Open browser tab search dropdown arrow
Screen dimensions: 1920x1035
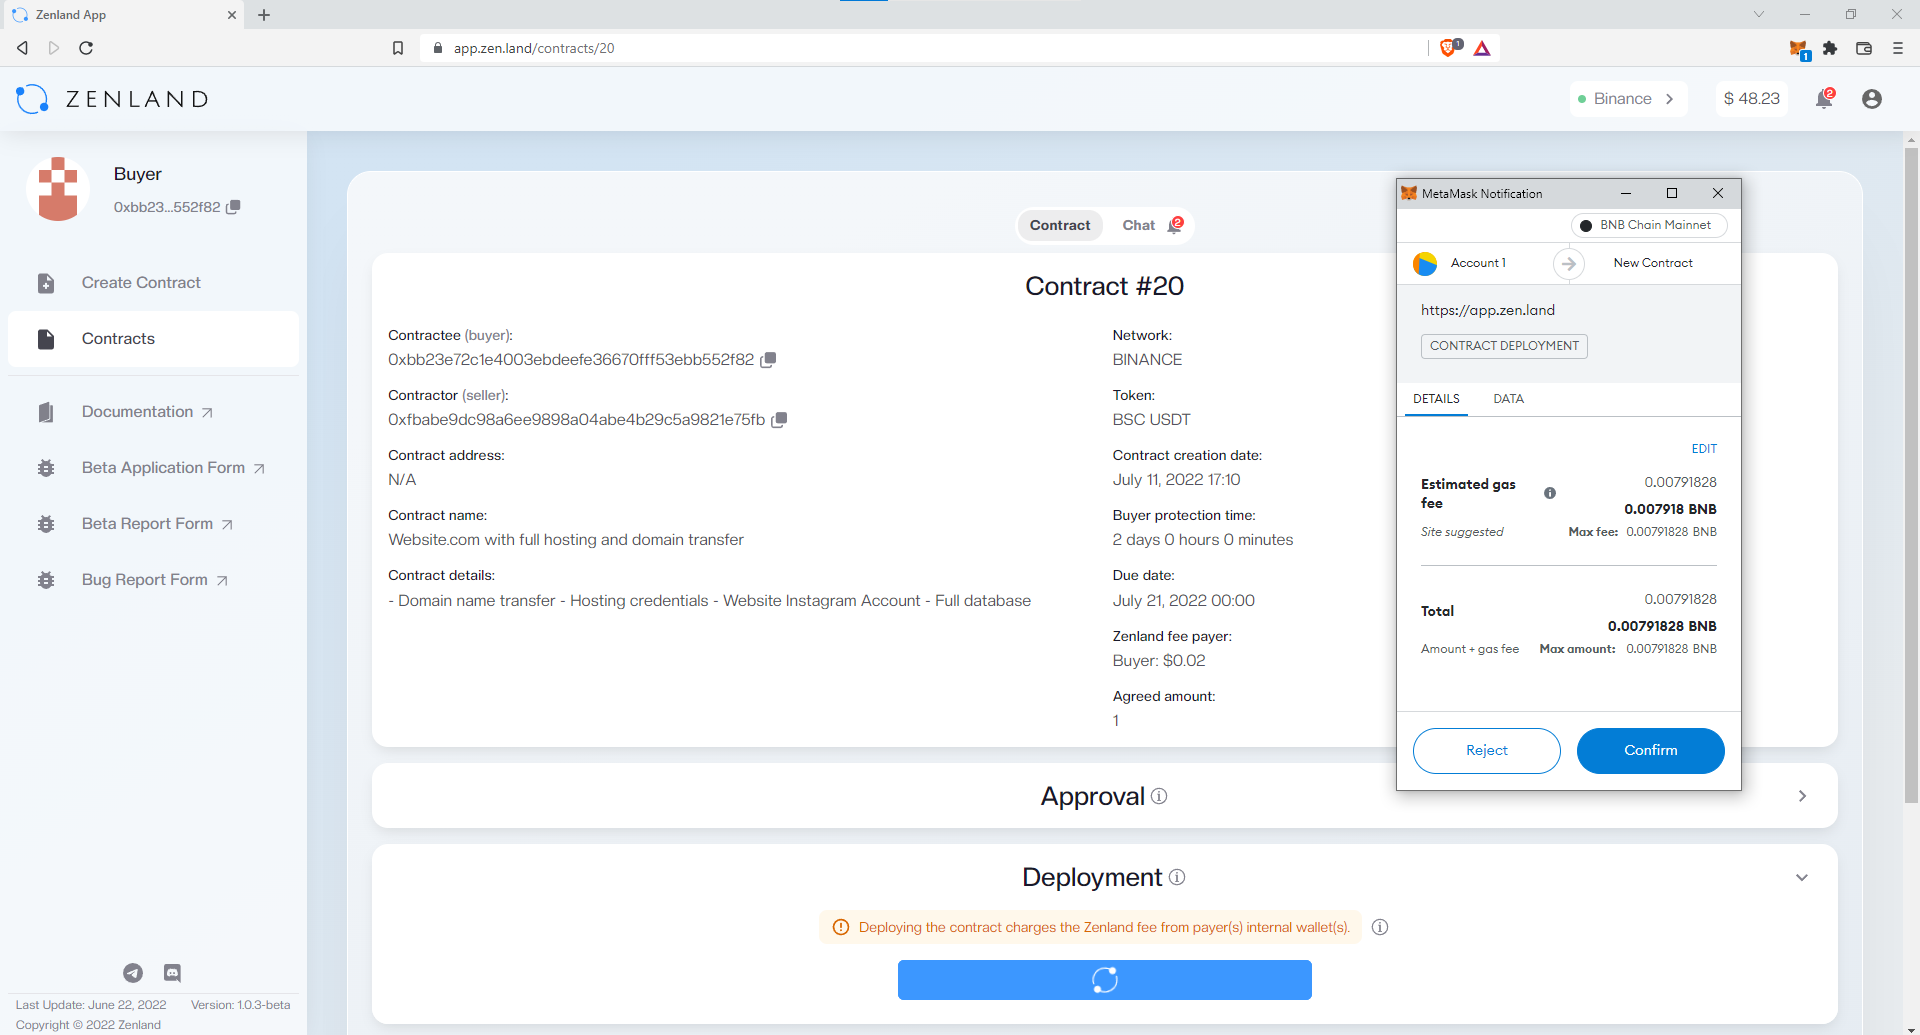click(1759, 14)
